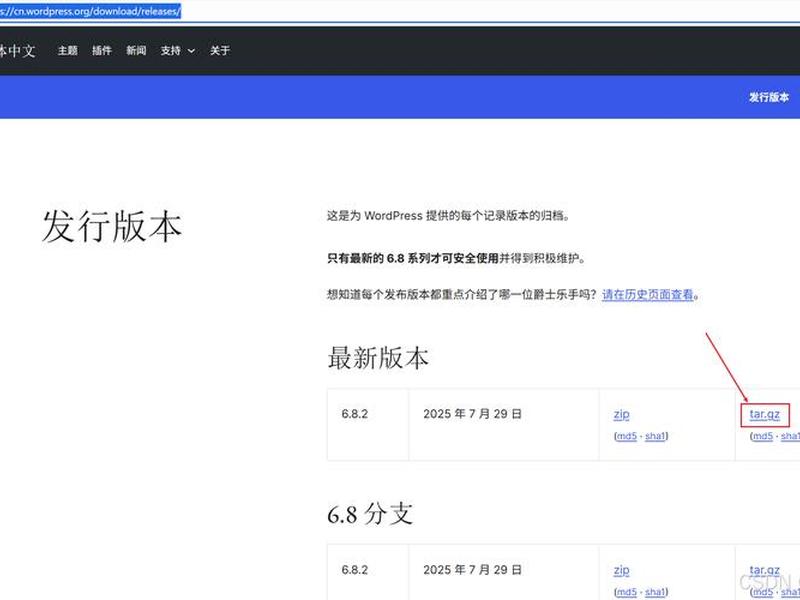
Task: Click the site name ending in 中文
Action: pos(17,51)
